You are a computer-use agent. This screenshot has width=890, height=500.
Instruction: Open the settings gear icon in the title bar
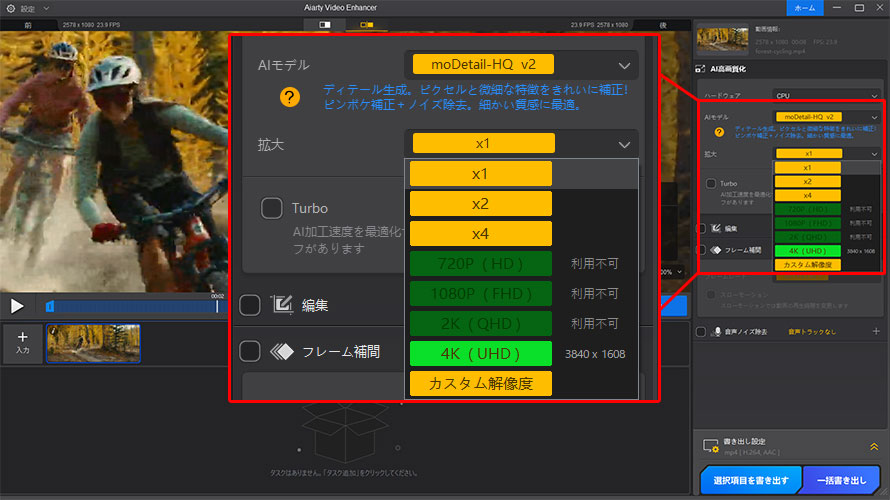point(10,9)
